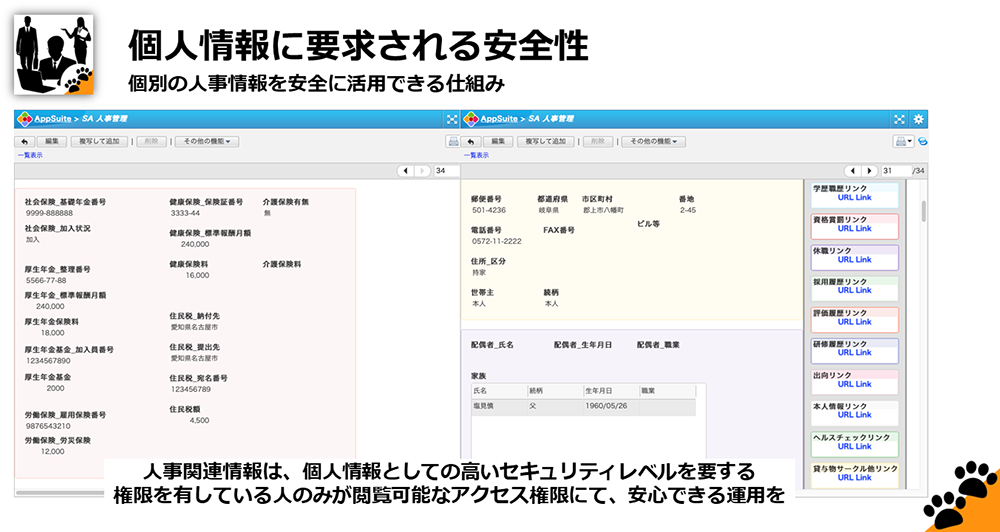Go to next record in right panel pager
Screen dimensions: 1000x532
pyautogui.click(x=870, y=171)
